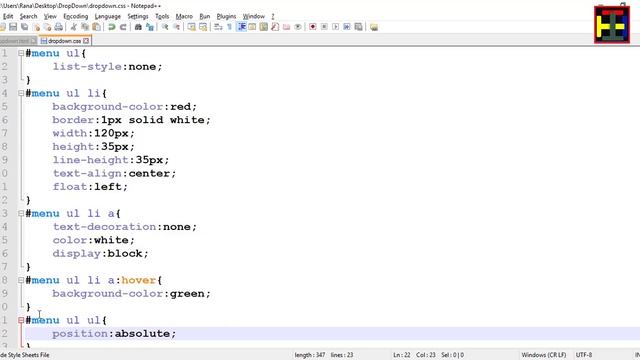Click the Close All documents toolbar icon
The image size is (640, 360).
click(x=47, y=27)
